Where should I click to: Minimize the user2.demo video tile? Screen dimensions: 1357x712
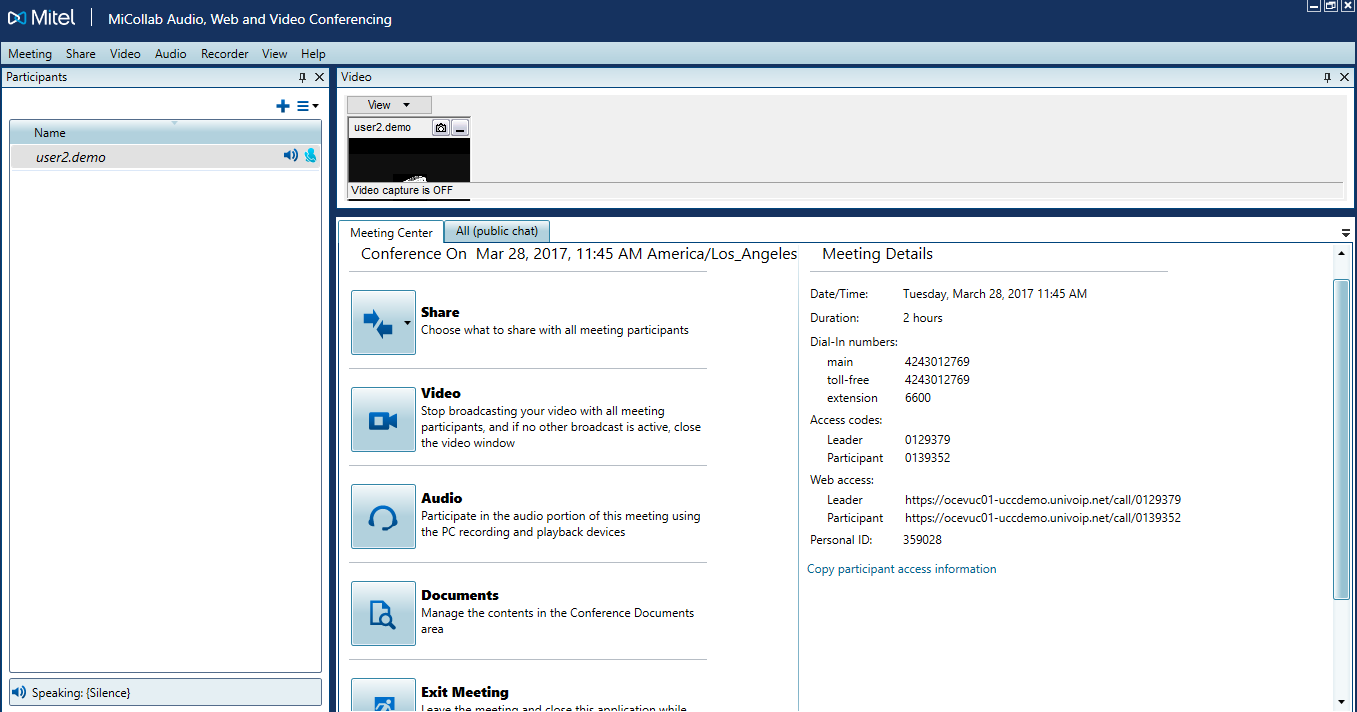point(460,128)
